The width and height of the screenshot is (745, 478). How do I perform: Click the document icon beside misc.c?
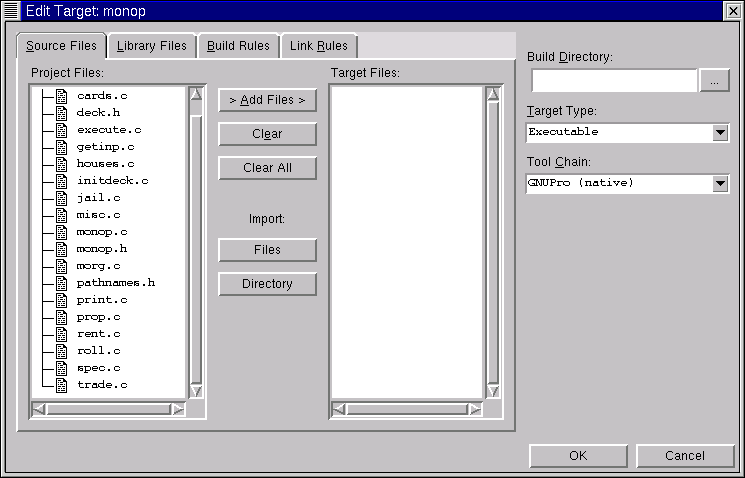pyautogui.click(x=61, y=215)
